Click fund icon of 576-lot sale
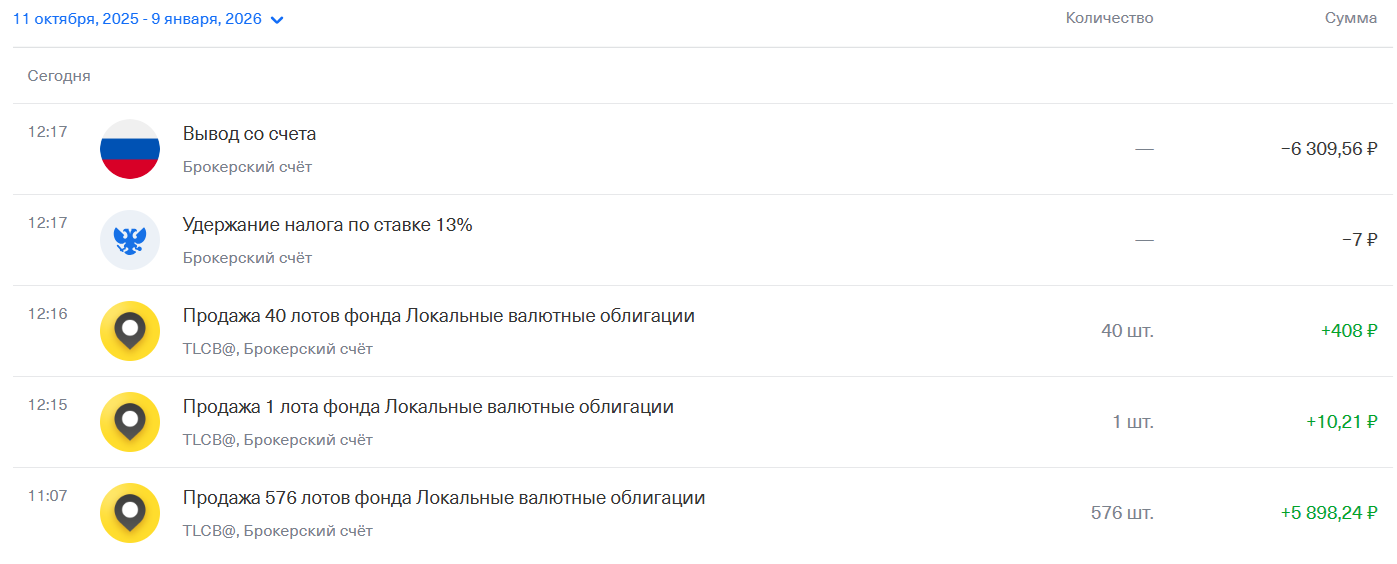 coord(130,513)
